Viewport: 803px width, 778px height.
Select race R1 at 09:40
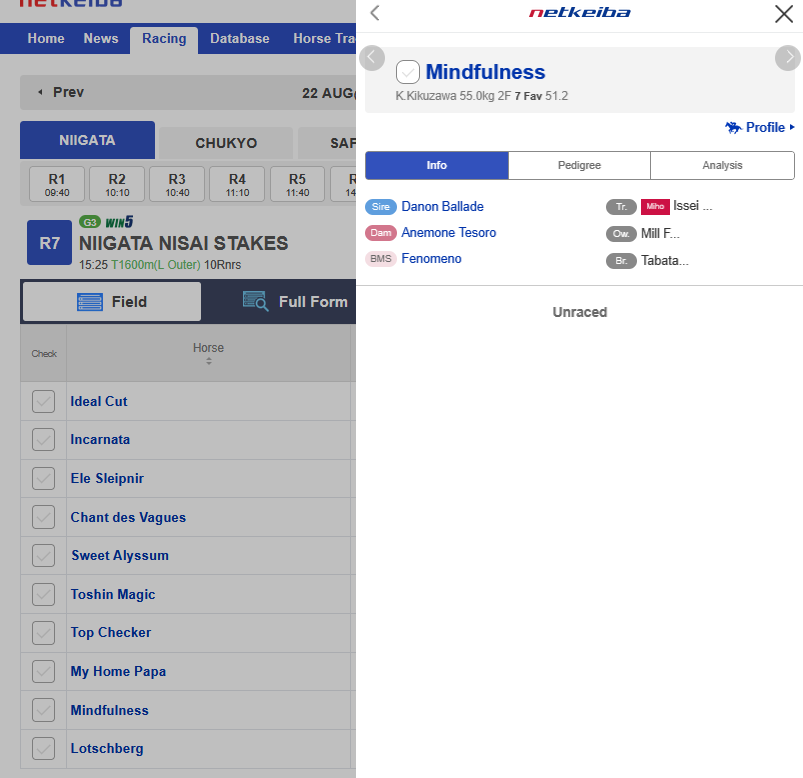[57, 184]
